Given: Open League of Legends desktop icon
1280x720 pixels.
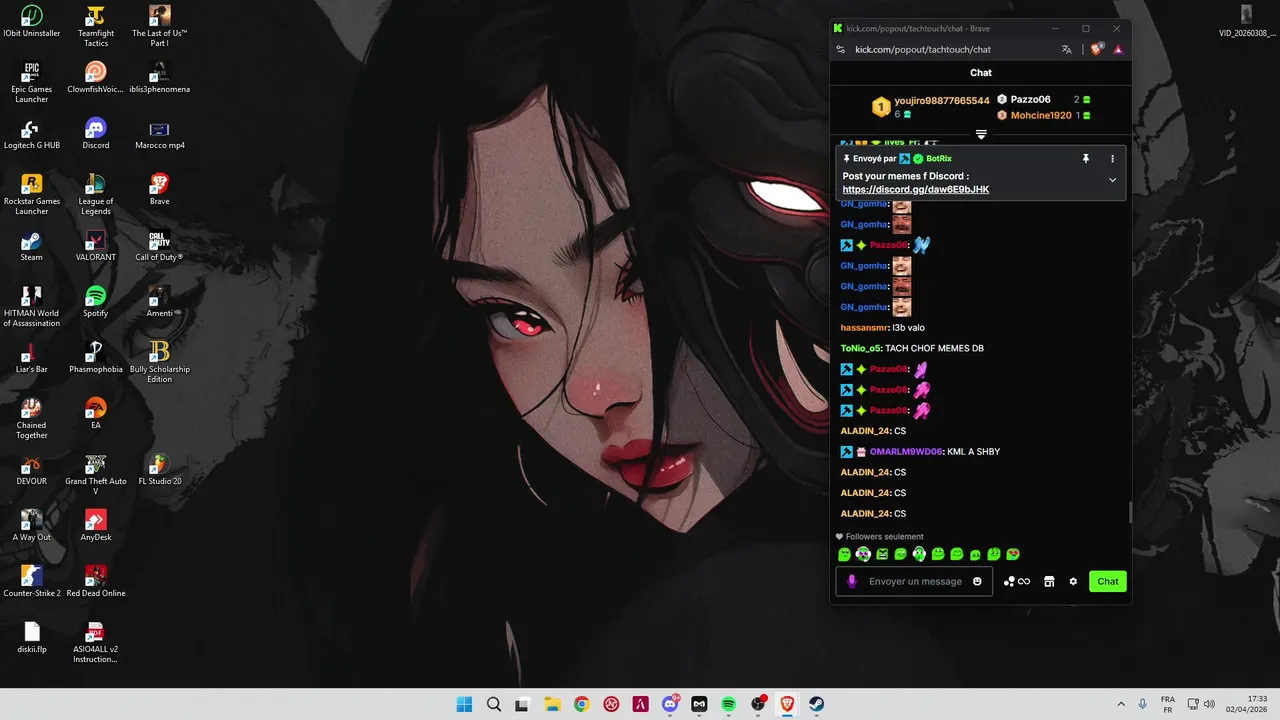Looking at the screenshot, I should click(96, 195).
